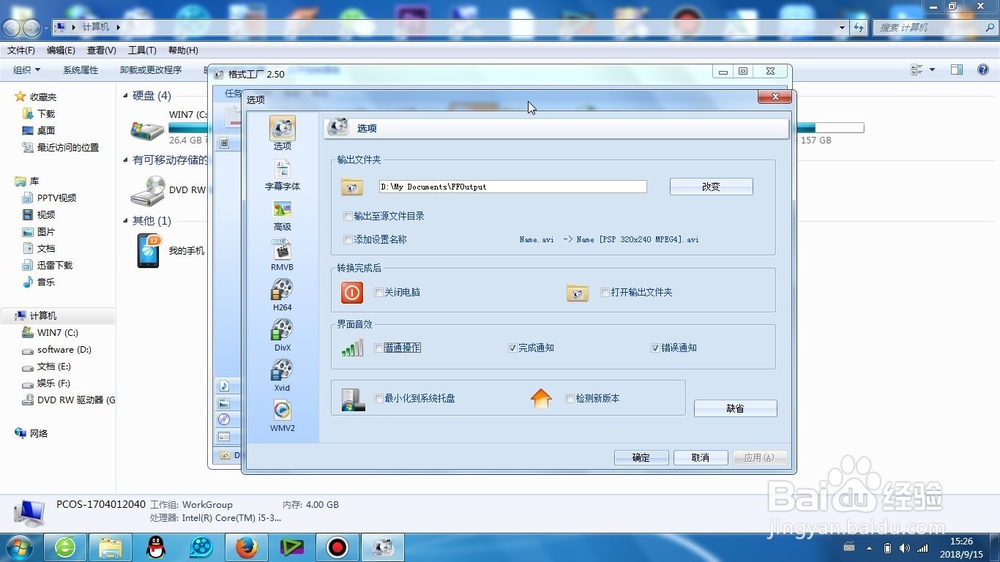Click the Explorer back navigation arrow
This screenshot has height=562, width=1000.
(11, 27)
